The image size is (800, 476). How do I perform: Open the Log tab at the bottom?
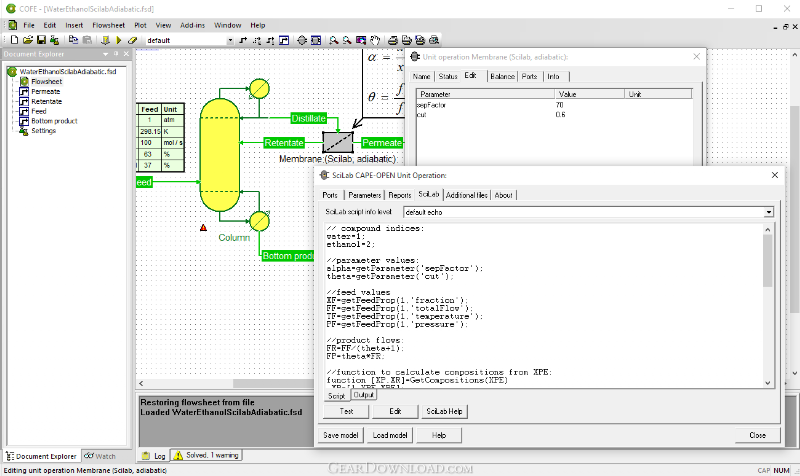coord(154,456)
